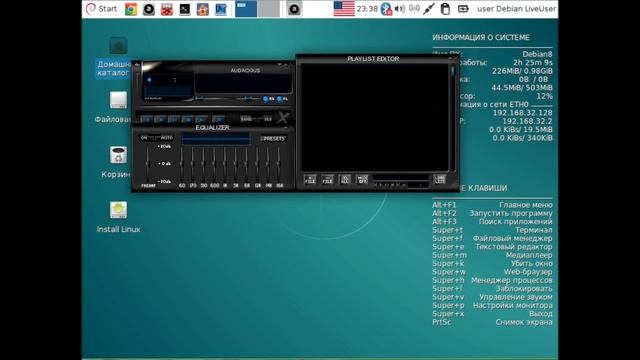Toggle the PL playlist window button
Screen dimensions: 640x360
tap(282, 99)
